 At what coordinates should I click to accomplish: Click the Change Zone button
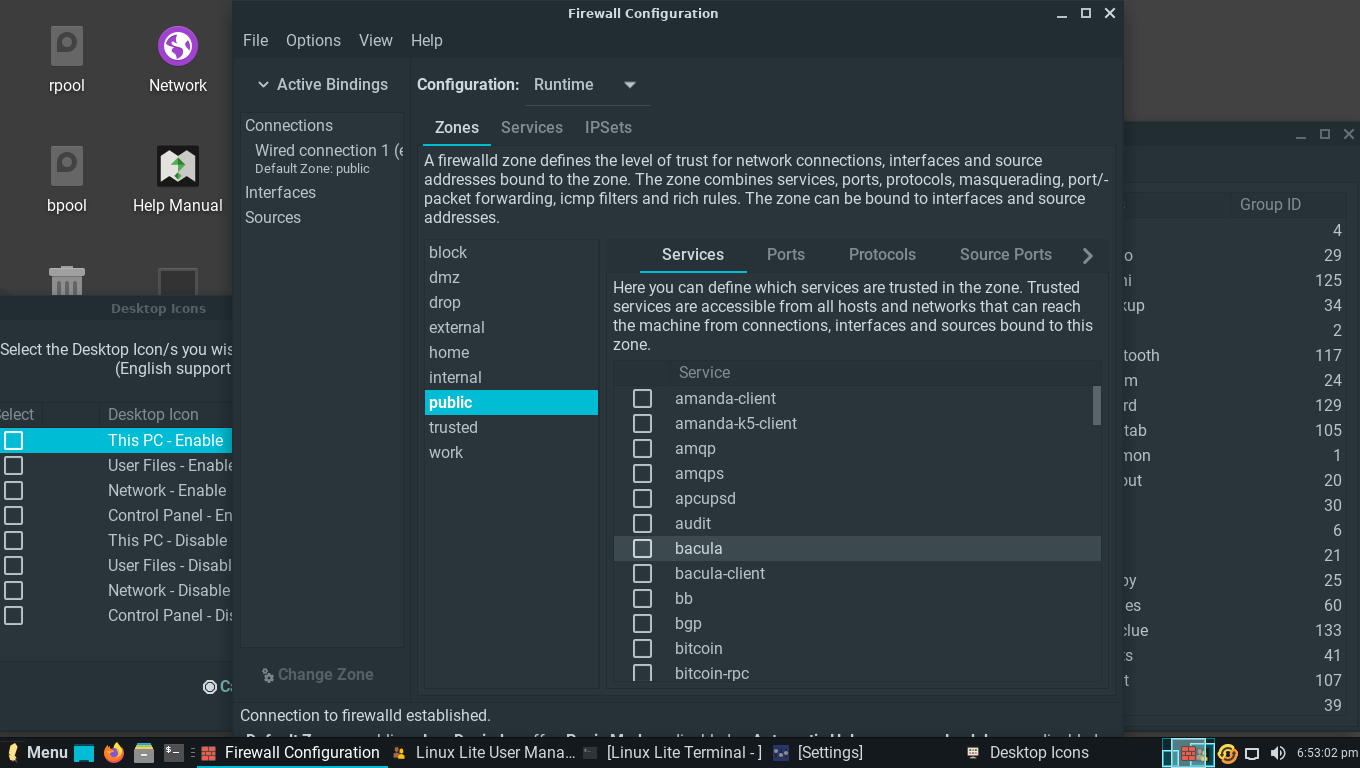317,674
